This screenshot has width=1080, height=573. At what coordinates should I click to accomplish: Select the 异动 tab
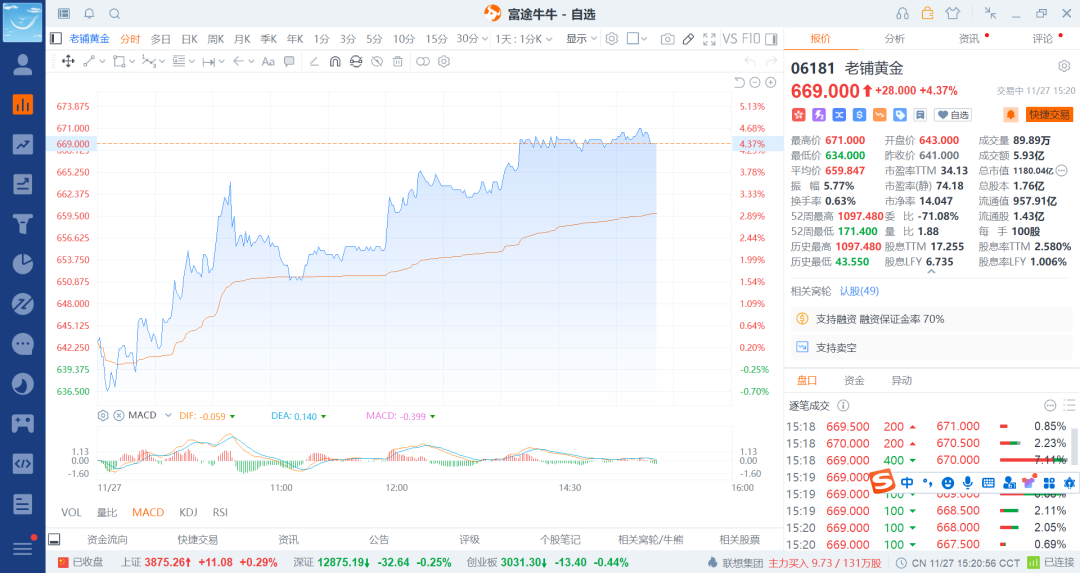(902, 380)
